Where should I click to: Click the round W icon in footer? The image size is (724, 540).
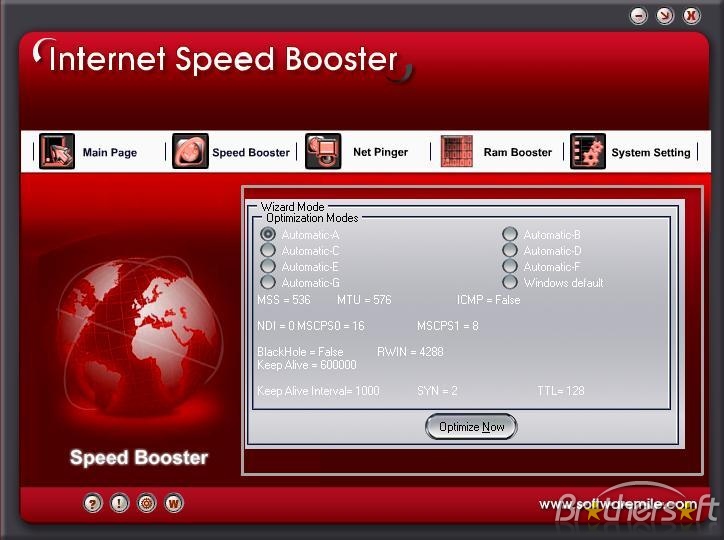click(x=174, y=503)
